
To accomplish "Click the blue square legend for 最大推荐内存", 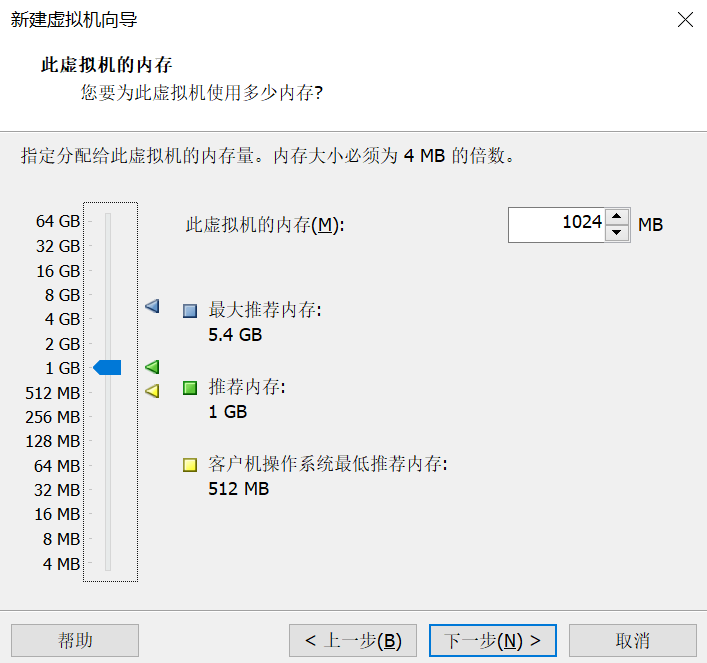I will tap(190, 311).
